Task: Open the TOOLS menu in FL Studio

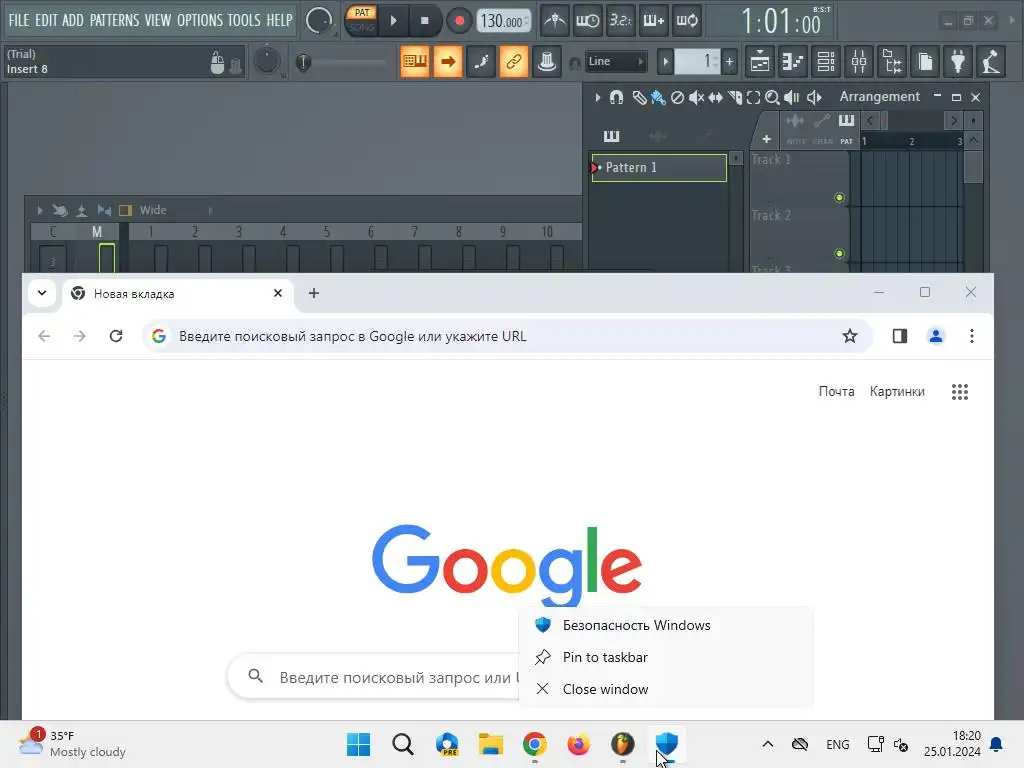Action: 244,20
